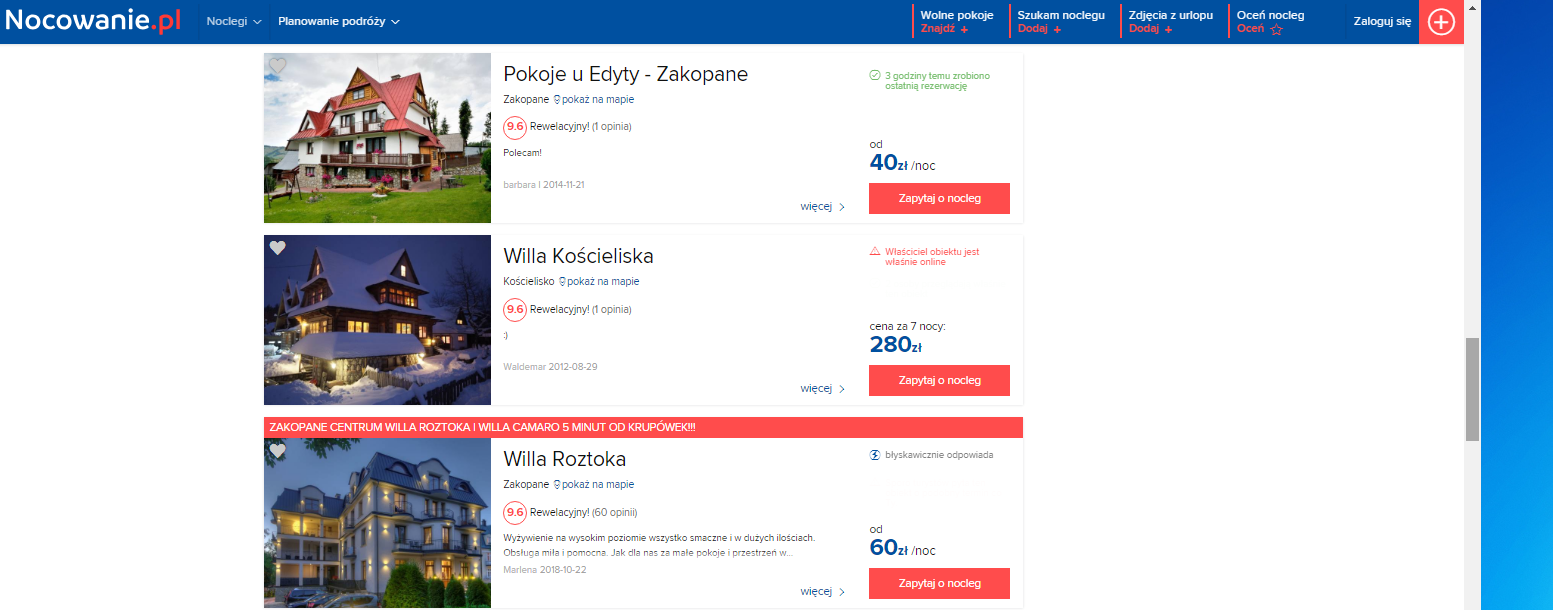Click the red plus circle icon
The height and width of the screenshot is (610, 1553).
tap(1441, 22)
